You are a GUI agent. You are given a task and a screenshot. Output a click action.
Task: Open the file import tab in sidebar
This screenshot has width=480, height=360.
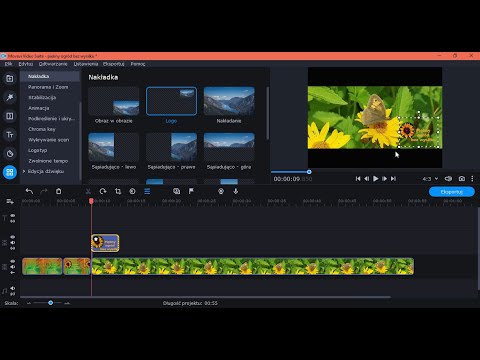10,79
